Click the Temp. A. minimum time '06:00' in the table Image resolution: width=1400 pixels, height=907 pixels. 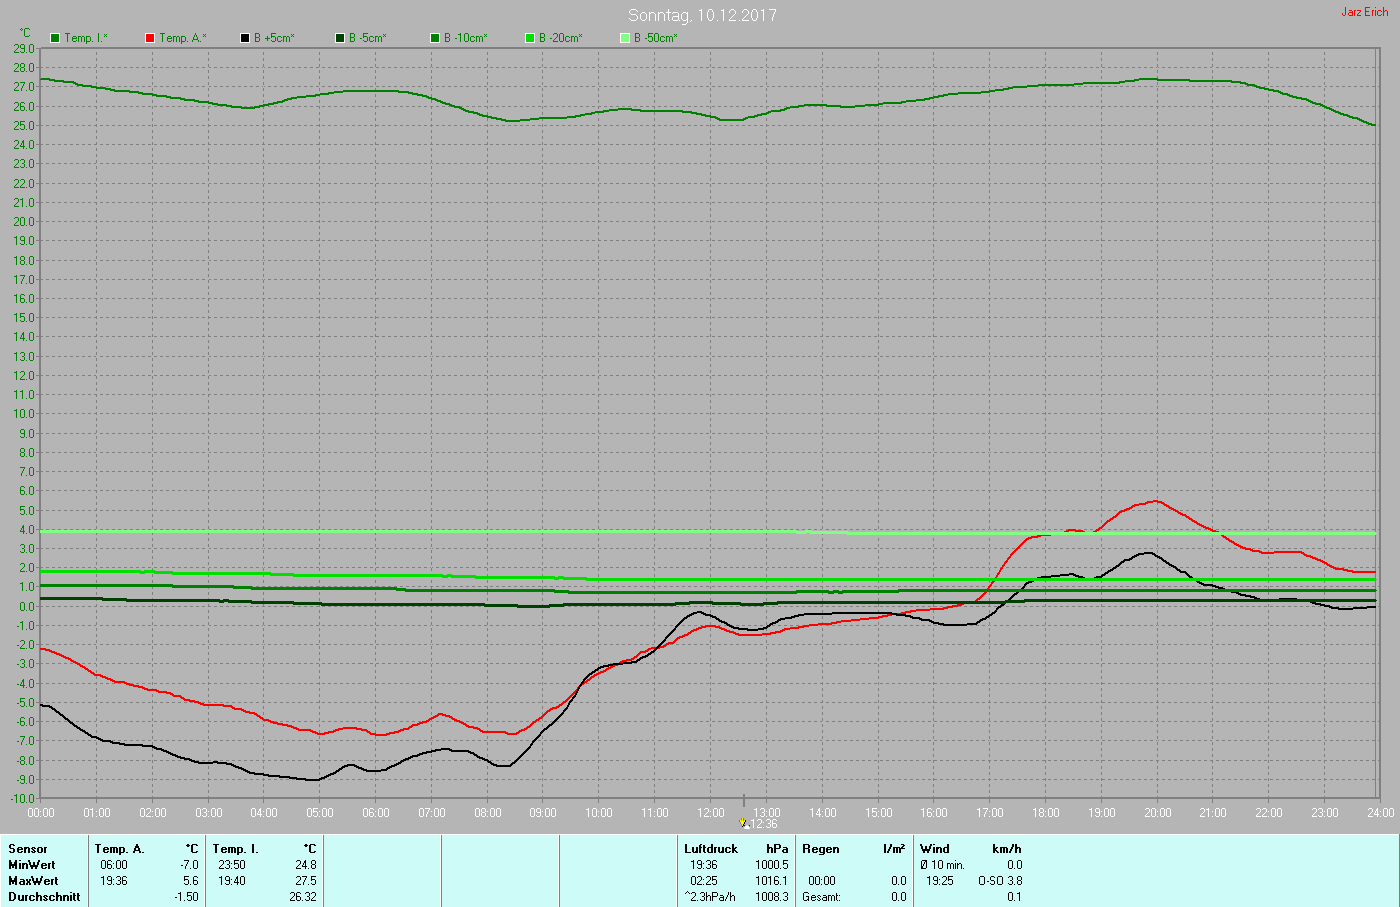[x=114, y=865]
